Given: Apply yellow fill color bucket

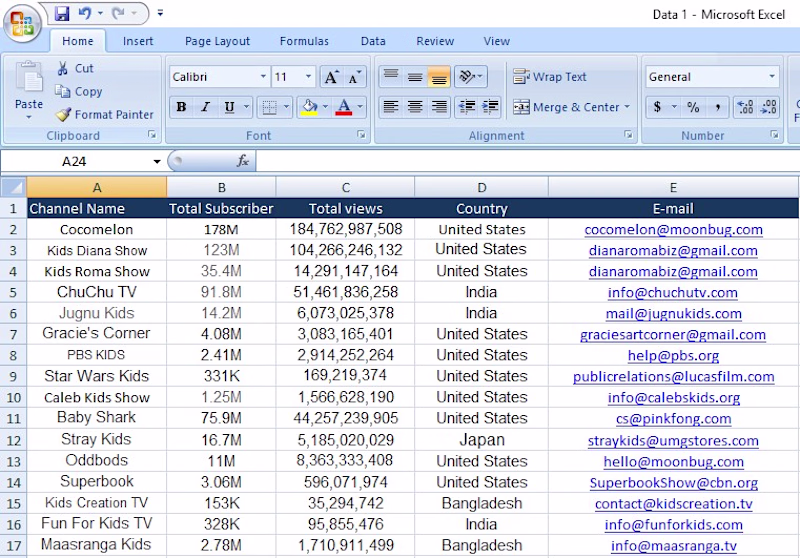Looking at the screenshot, I should (x=309, y=107).
